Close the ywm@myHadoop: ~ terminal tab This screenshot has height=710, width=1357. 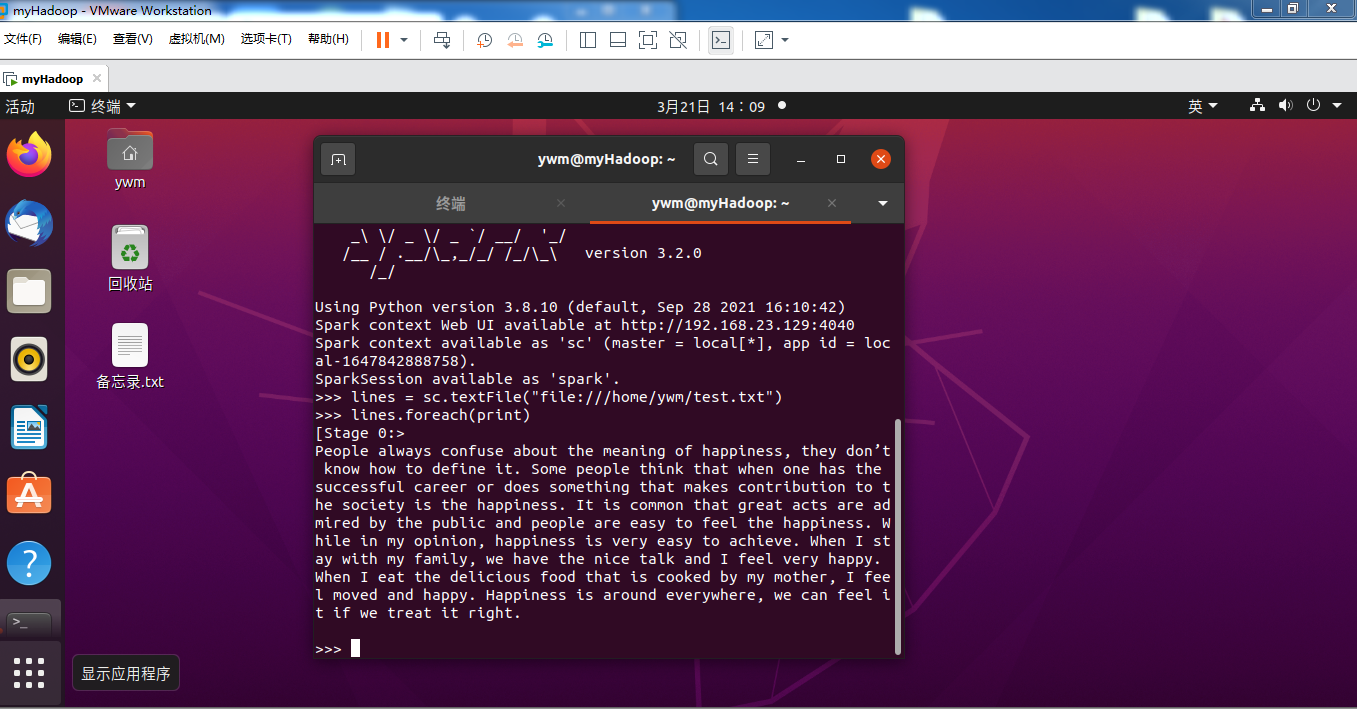(832, 203)
